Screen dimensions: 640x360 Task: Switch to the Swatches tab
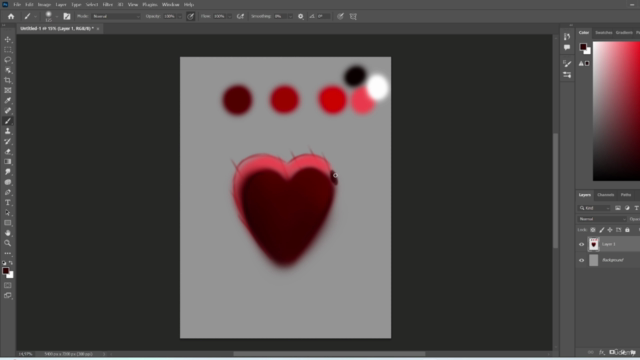coord(604,33)
